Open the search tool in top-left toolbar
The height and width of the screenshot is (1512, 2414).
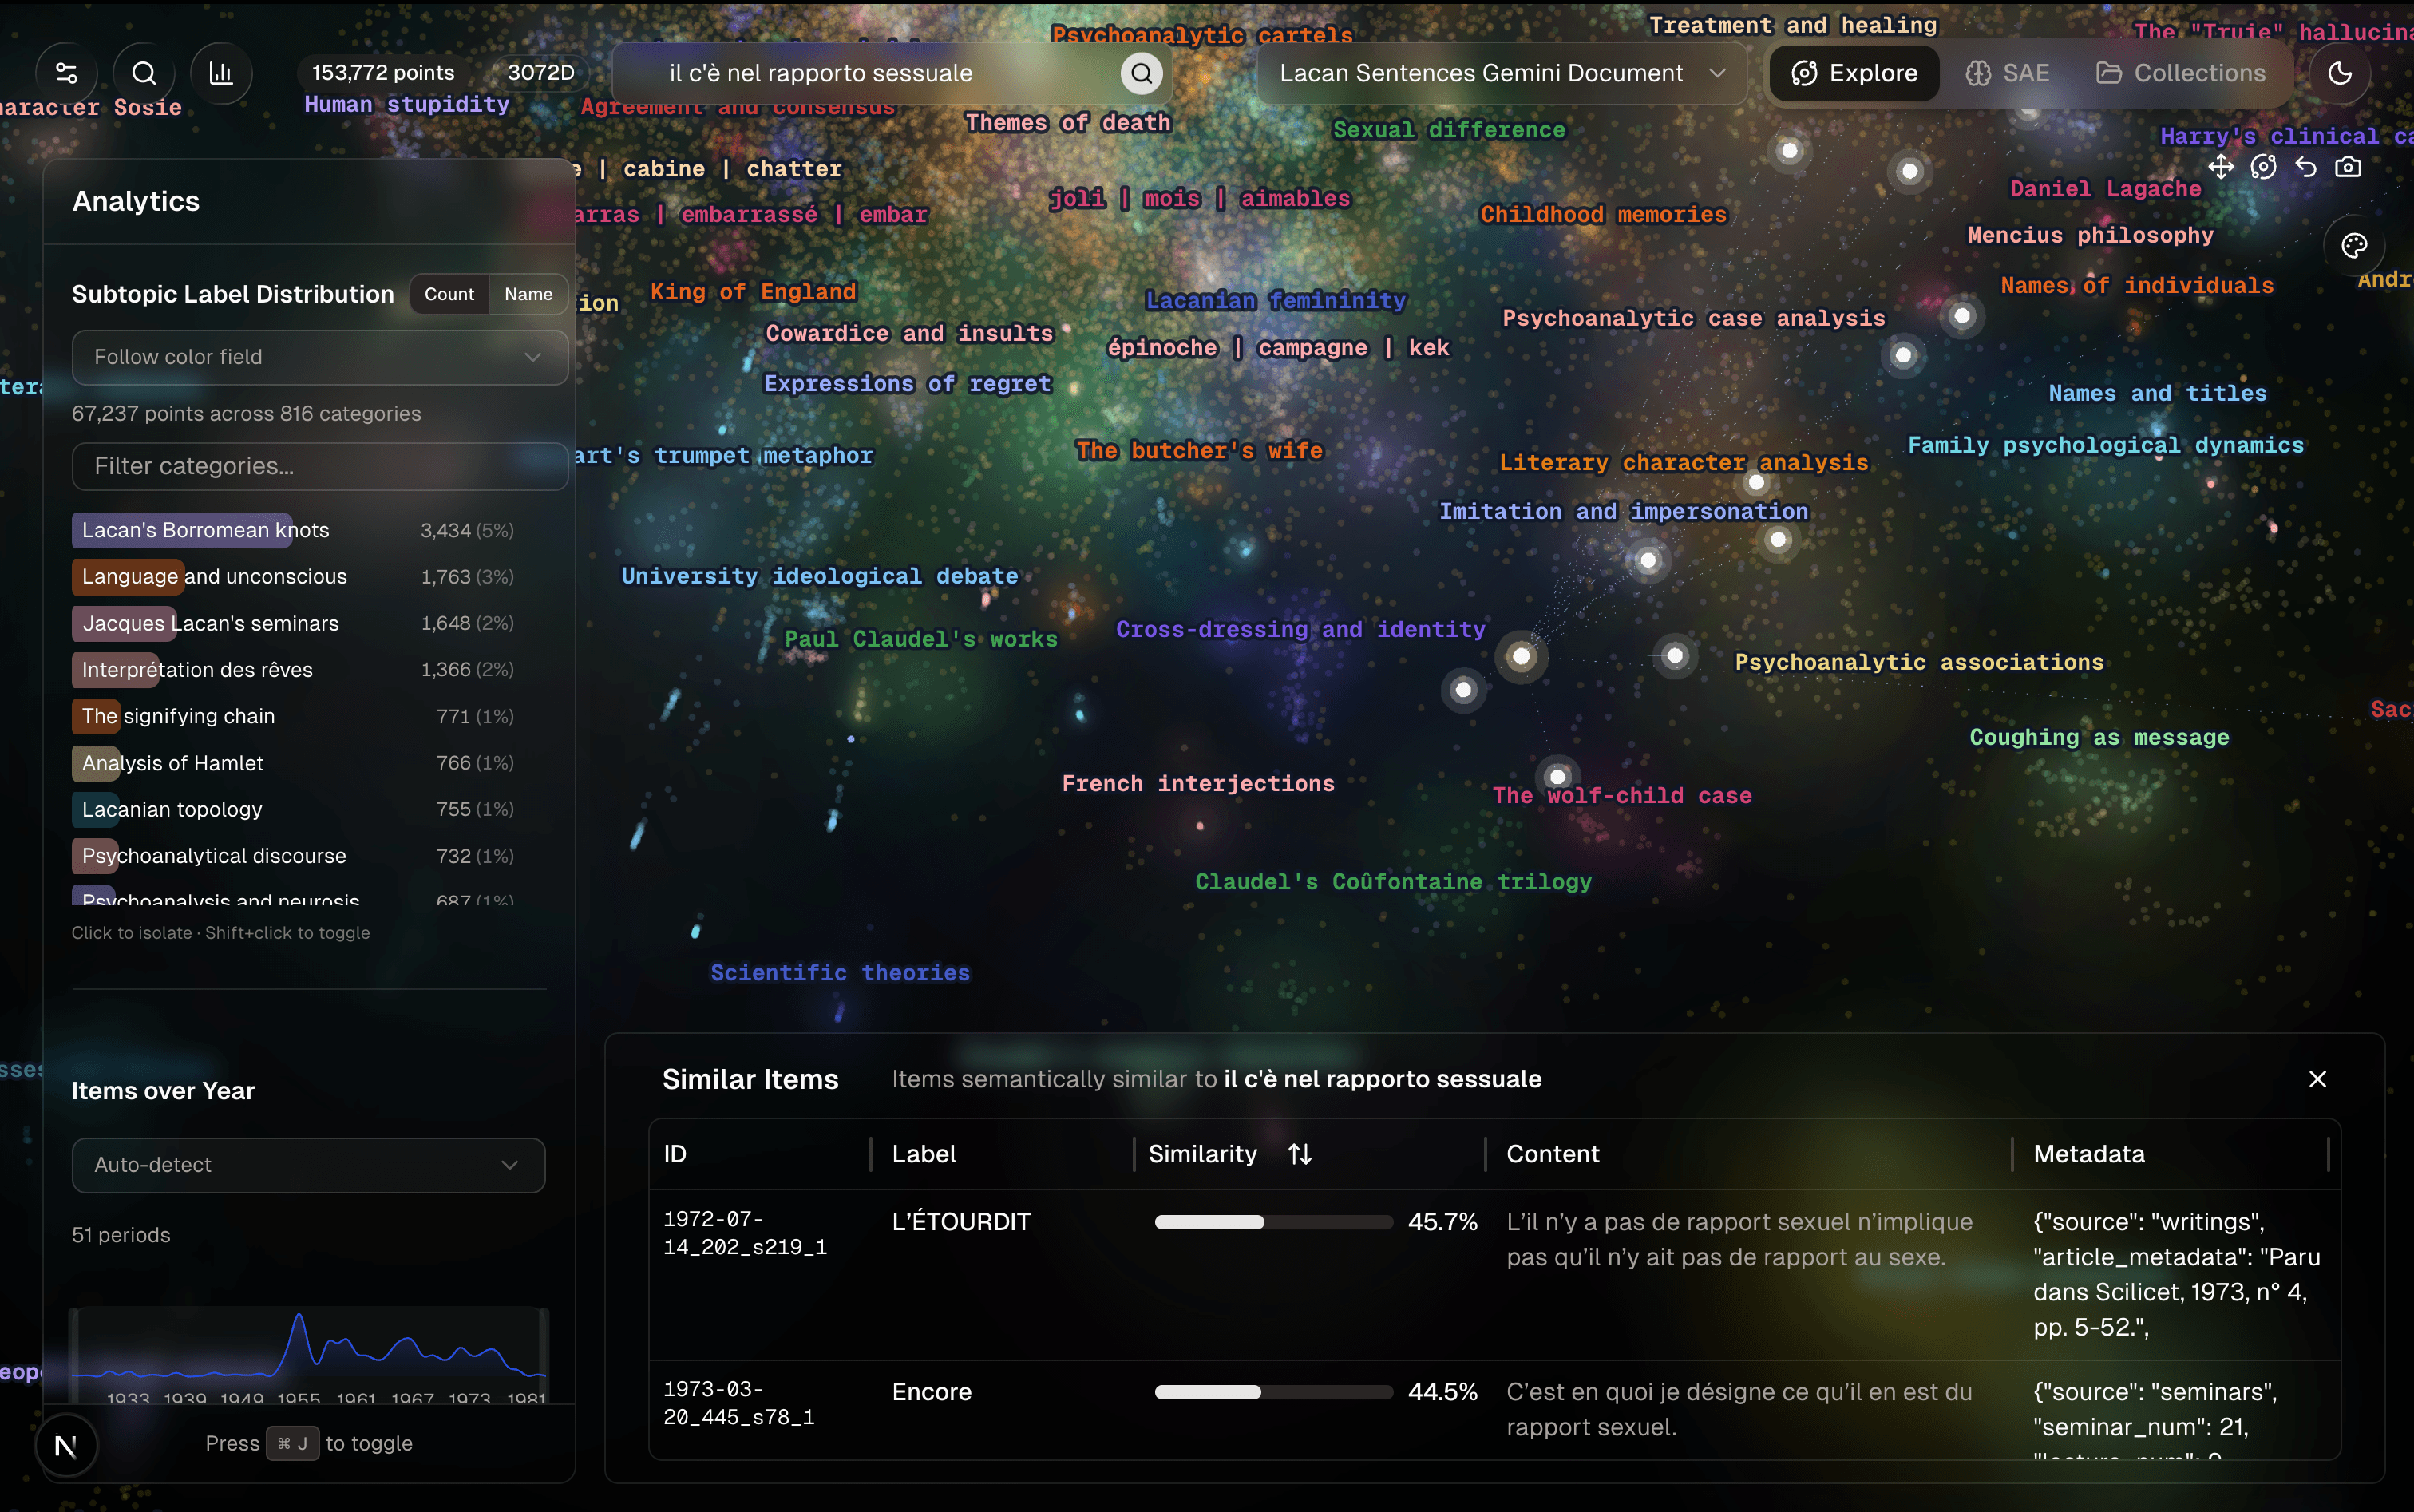tap(144, 73)
